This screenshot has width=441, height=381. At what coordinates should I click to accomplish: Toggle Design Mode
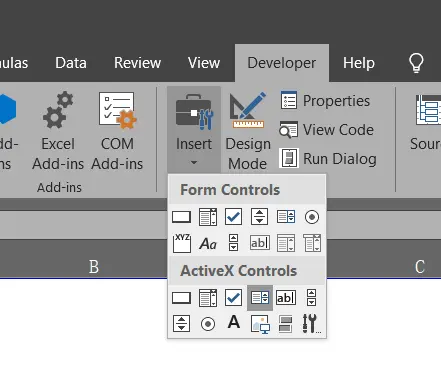[x=248, y=131]
